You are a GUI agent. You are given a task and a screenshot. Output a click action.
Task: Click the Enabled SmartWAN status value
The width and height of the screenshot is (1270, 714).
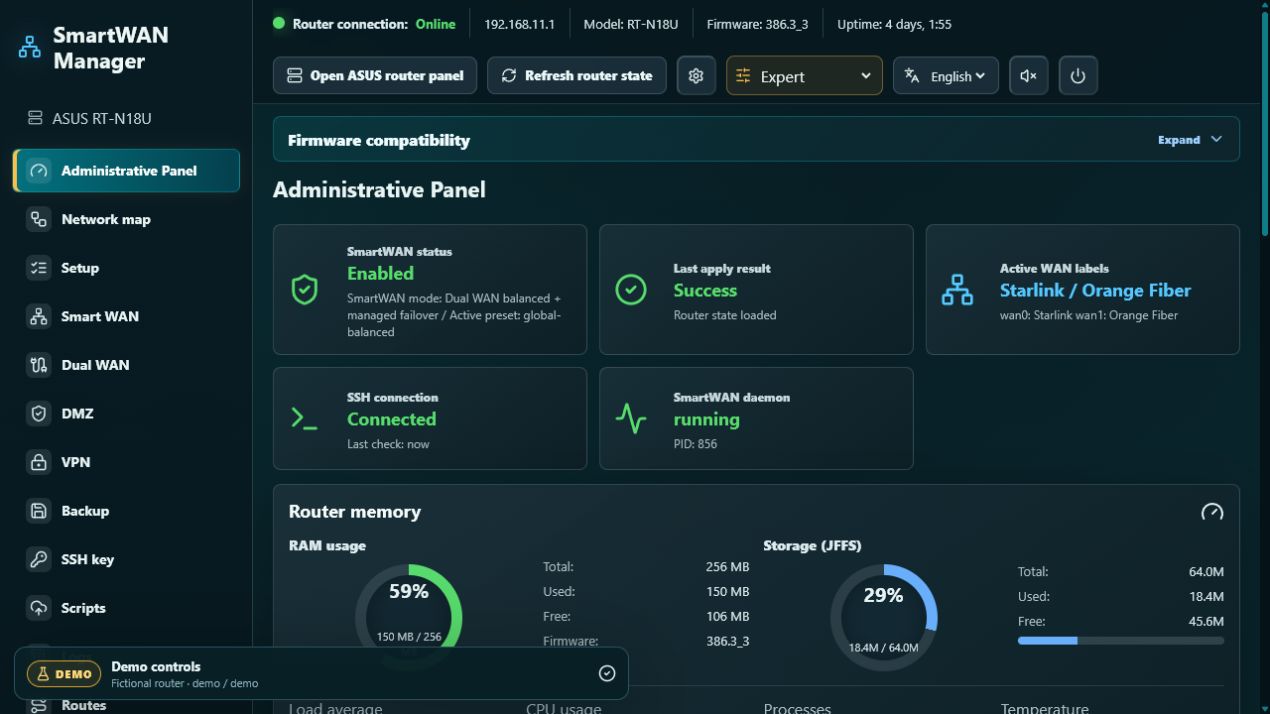click(x=380, y=273)
